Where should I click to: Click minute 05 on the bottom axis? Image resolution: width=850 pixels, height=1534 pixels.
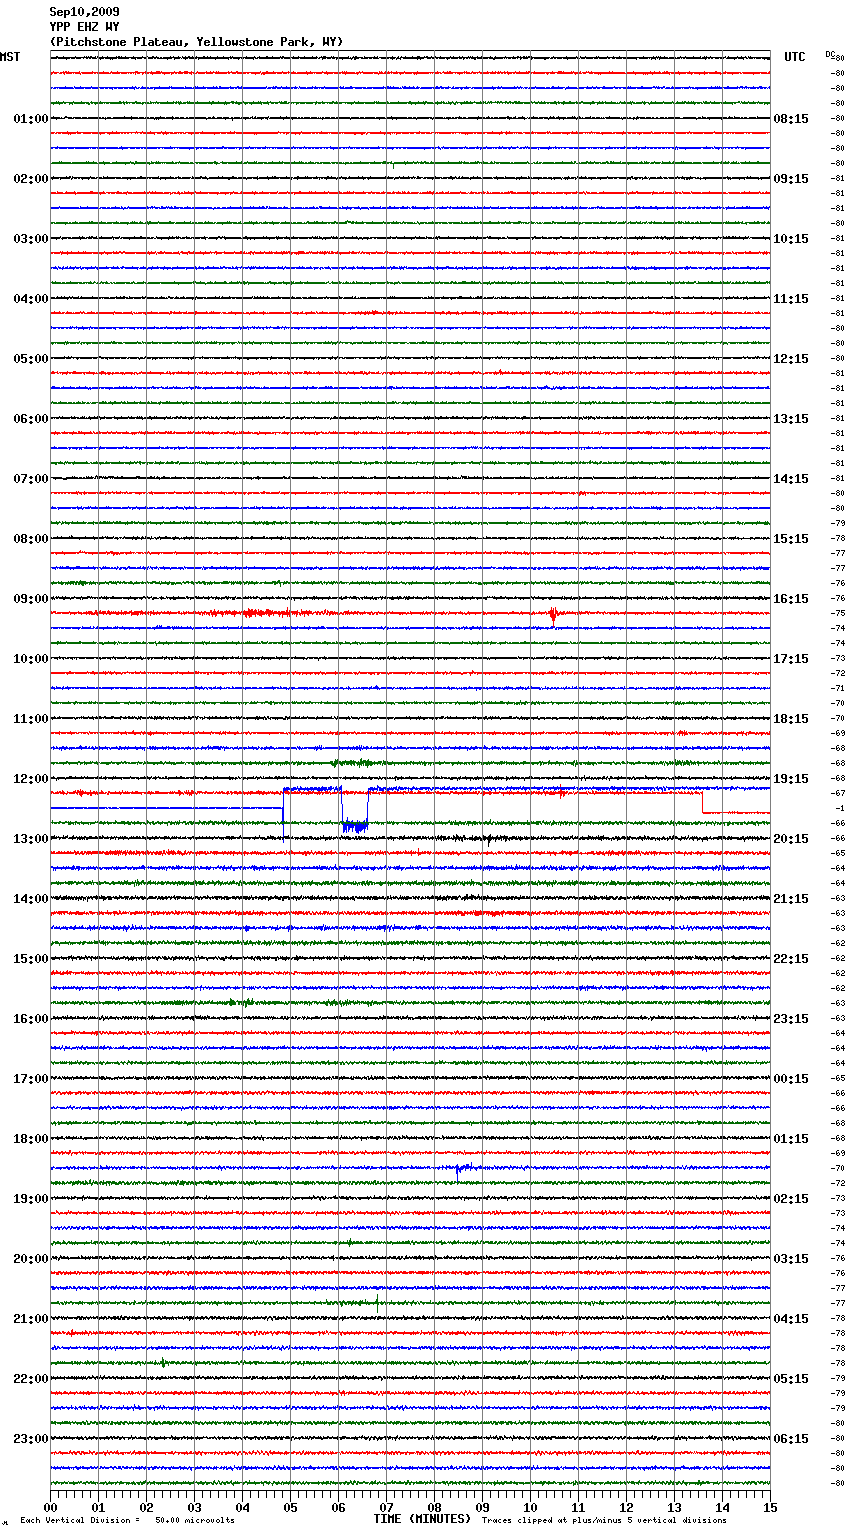(x=290, y=1507)
